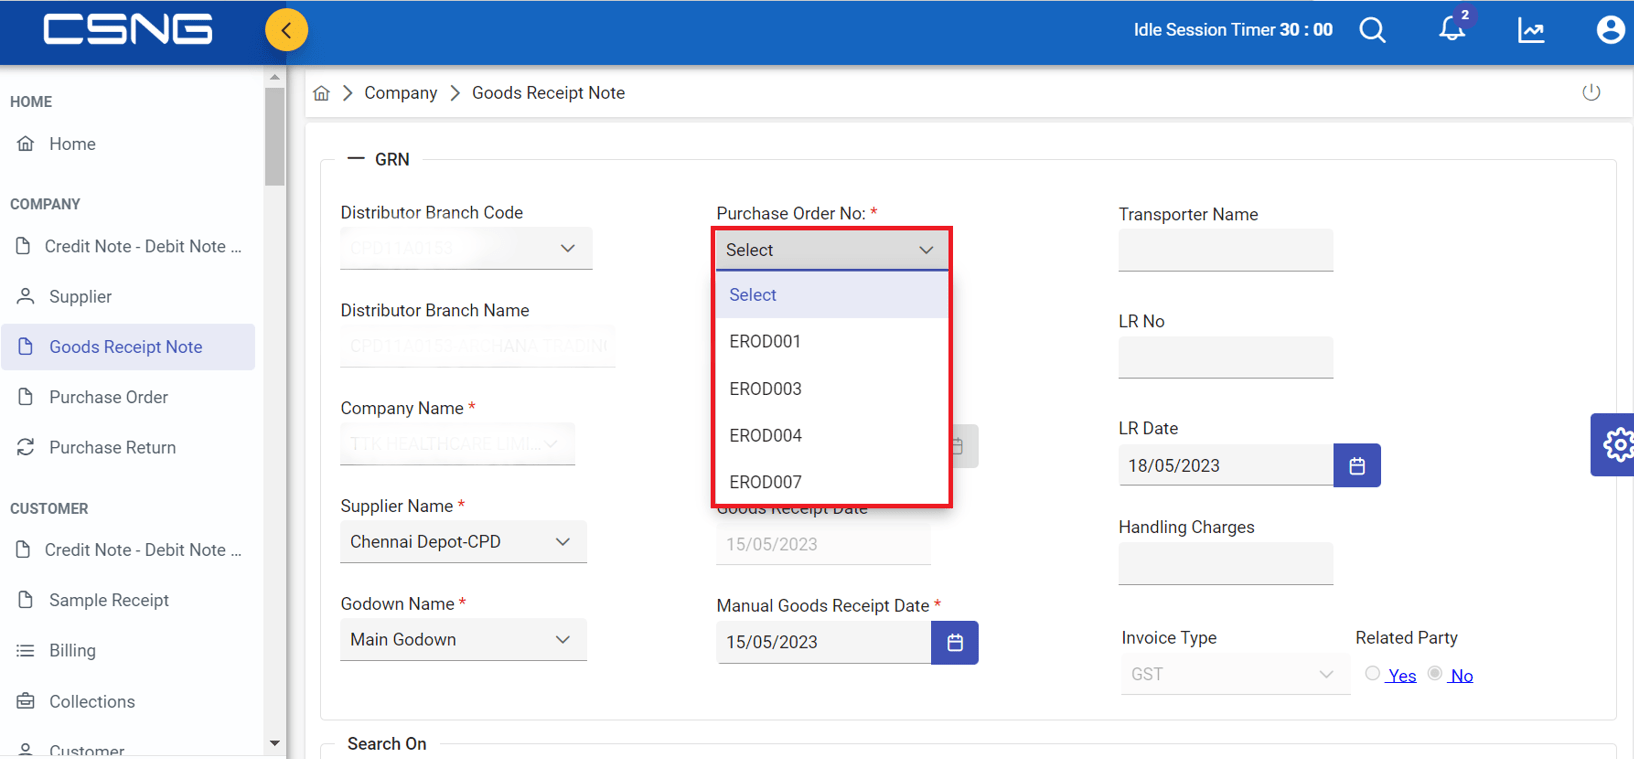This screenshot has height=759, width=1634.
Task: Expand Supplier Name dropdown
Action: coord(463,542)
